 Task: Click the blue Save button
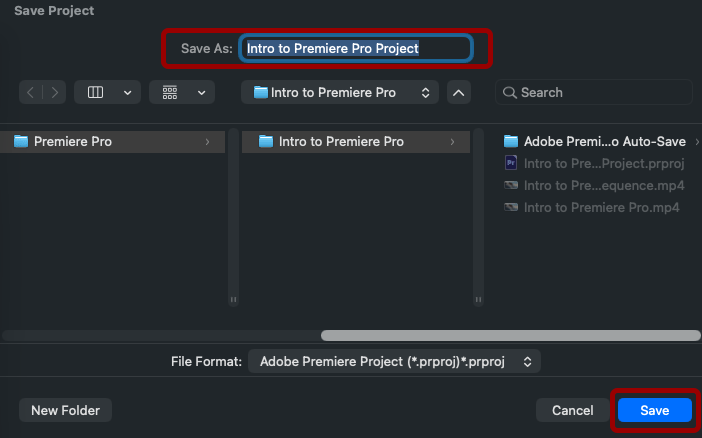655,410
